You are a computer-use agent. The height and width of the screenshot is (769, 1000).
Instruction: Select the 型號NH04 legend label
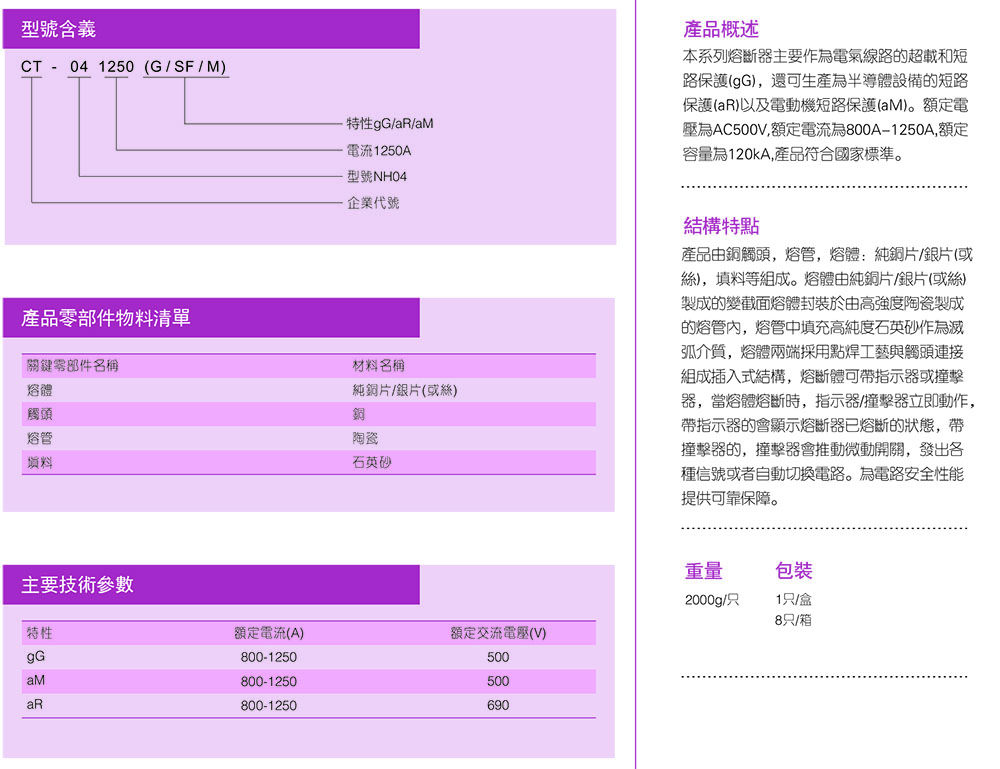click(377, 177)
